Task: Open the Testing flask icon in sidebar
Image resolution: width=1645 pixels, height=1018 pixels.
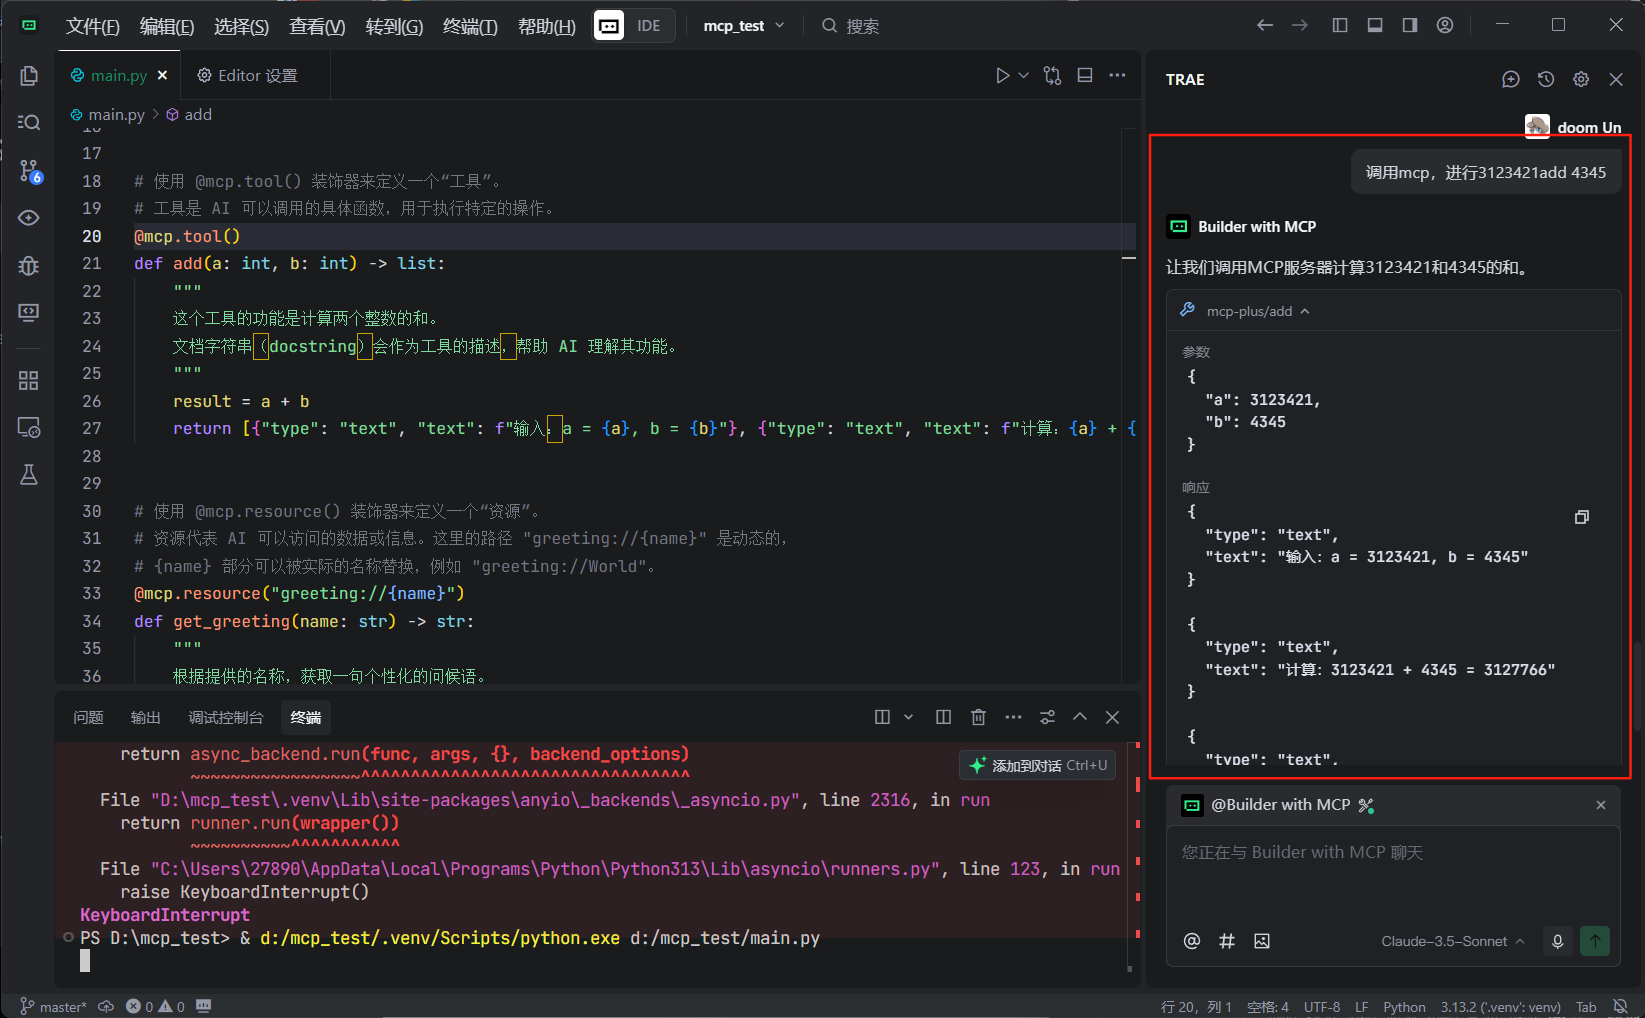Action: point(29,474)
